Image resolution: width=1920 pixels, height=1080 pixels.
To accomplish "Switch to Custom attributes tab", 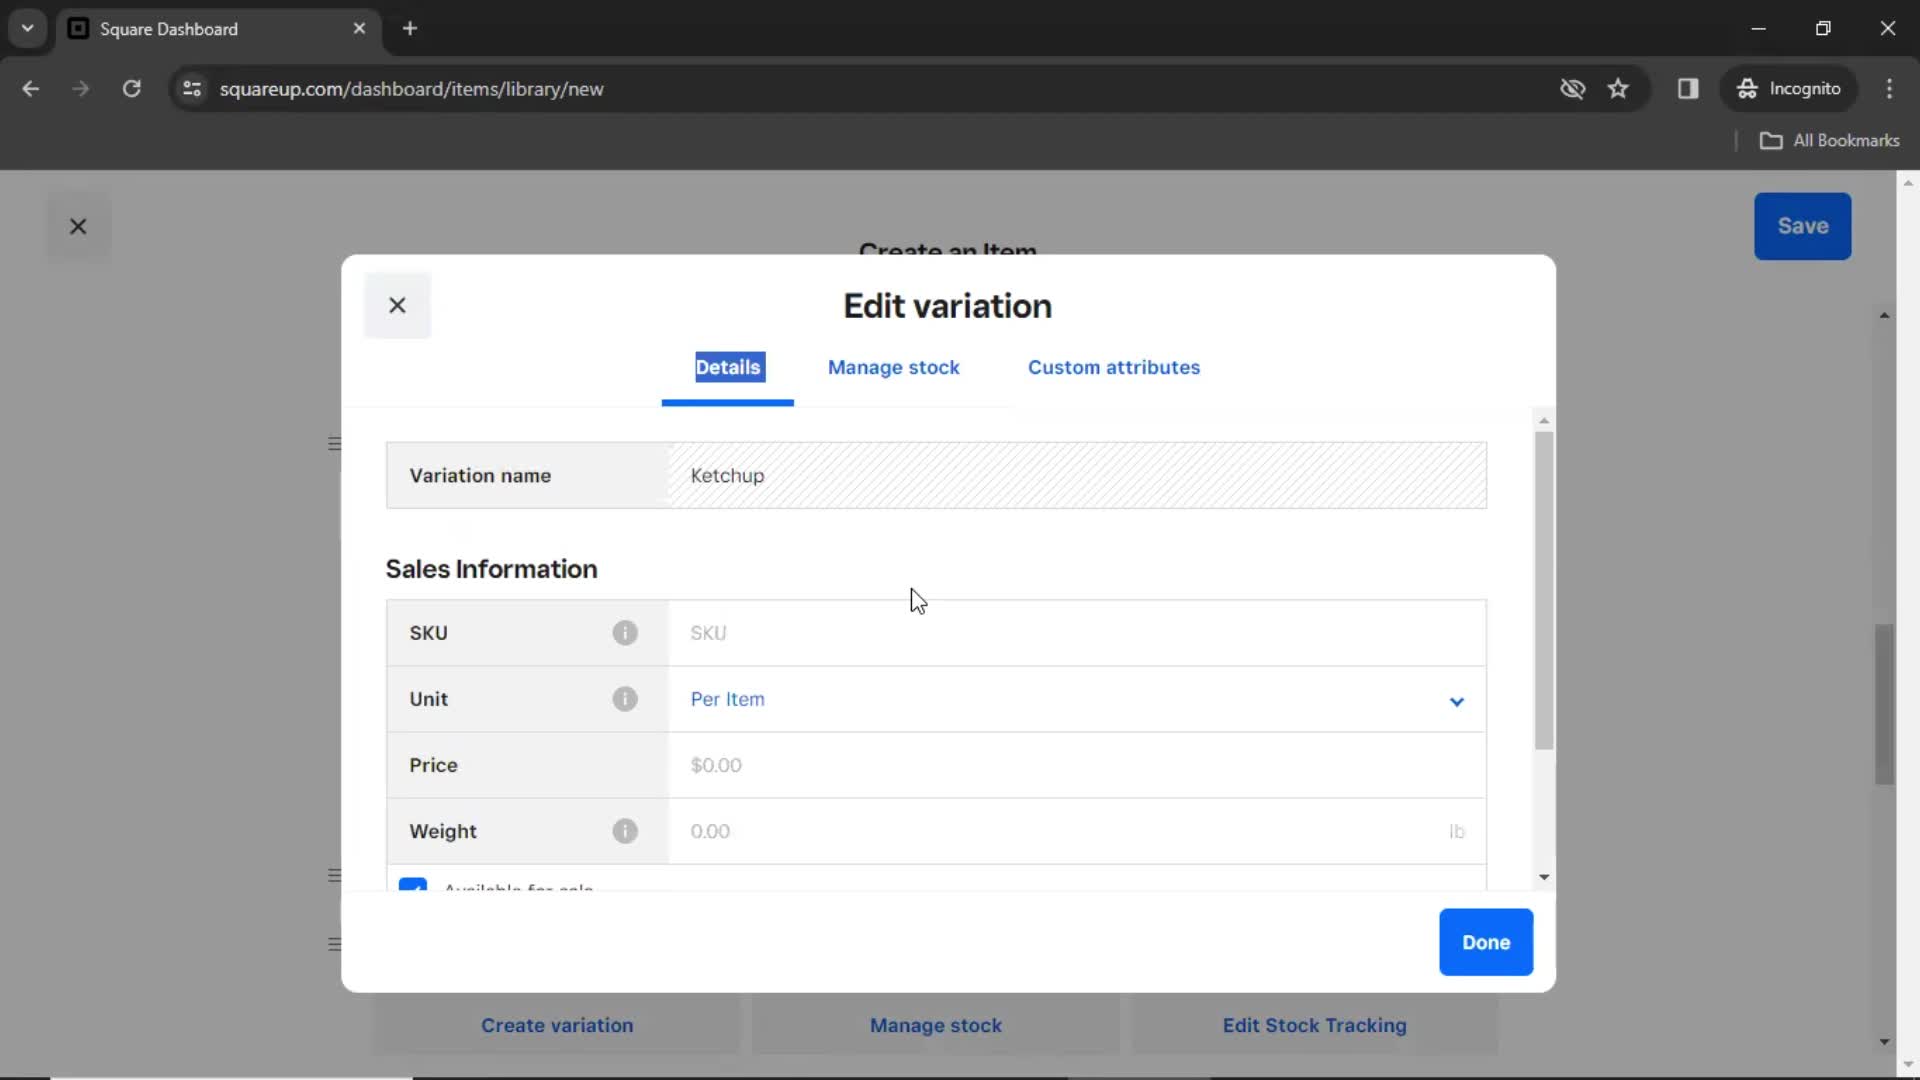I will click(1114, 367).
